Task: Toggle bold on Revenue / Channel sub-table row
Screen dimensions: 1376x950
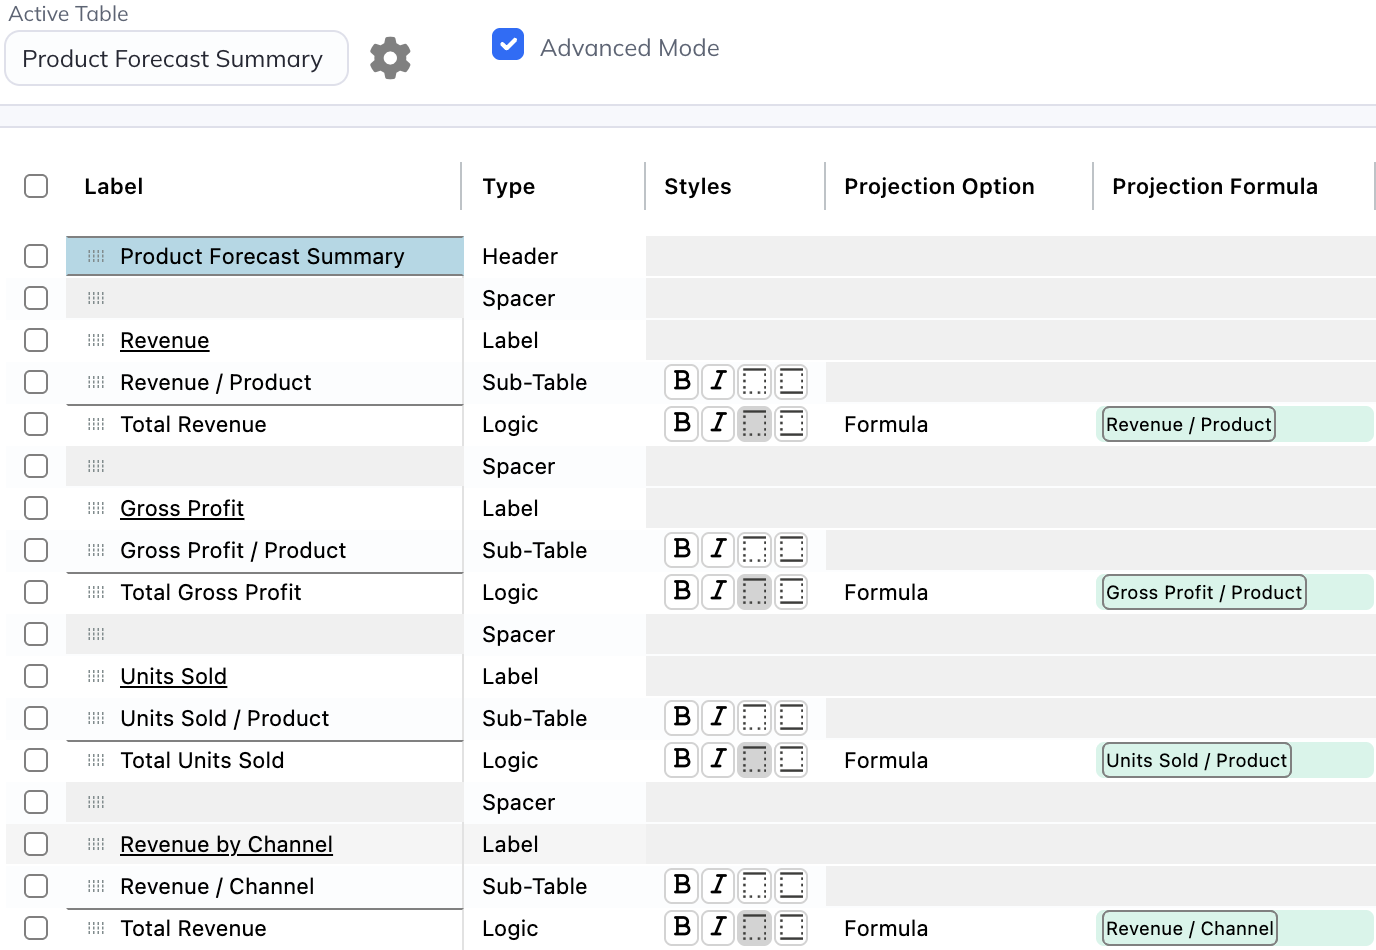Action: (682, 886)
